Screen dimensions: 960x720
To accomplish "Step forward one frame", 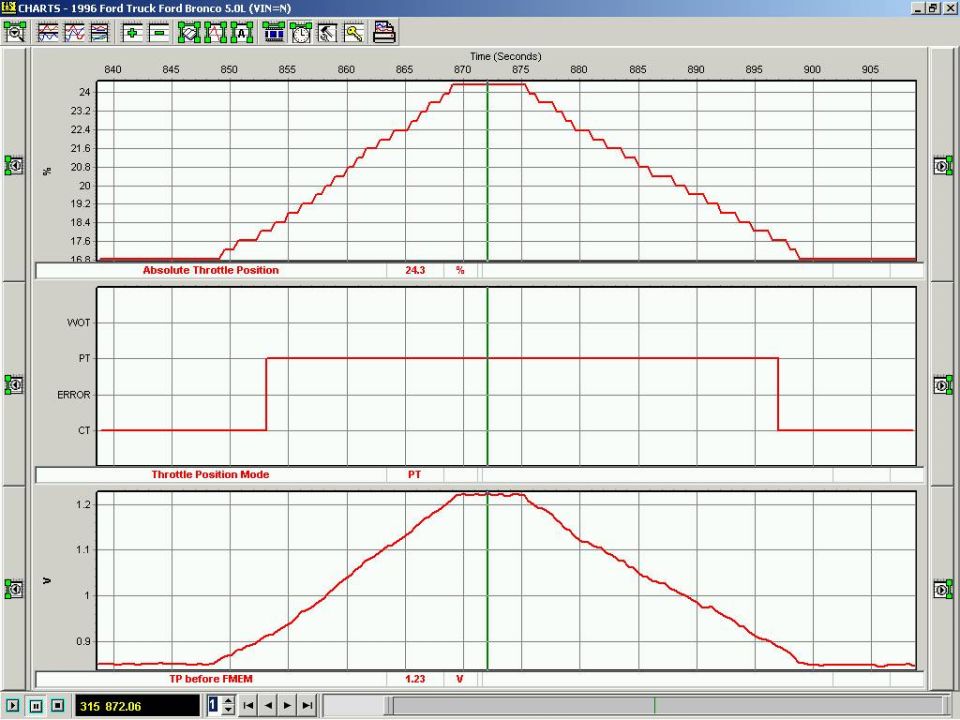I will (288, 705).
